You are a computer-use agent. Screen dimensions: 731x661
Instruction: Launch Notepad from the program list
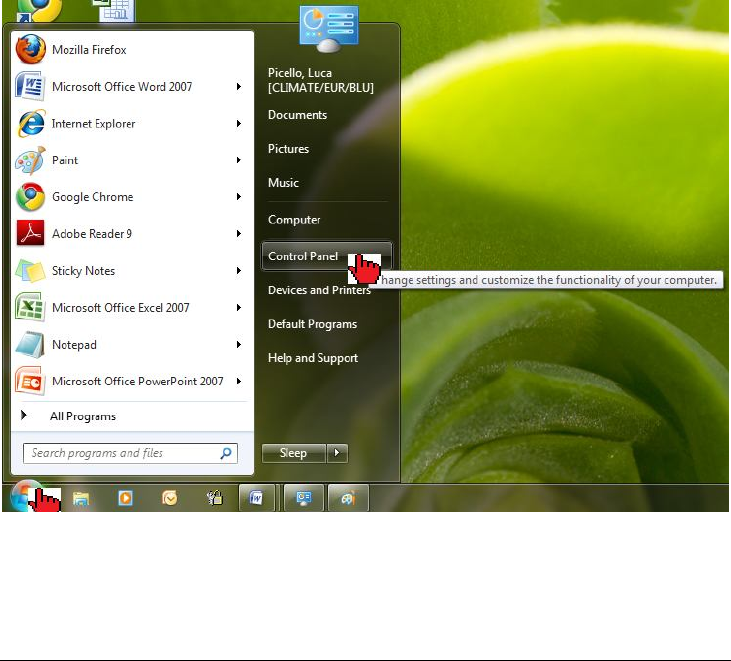point(74,345)
